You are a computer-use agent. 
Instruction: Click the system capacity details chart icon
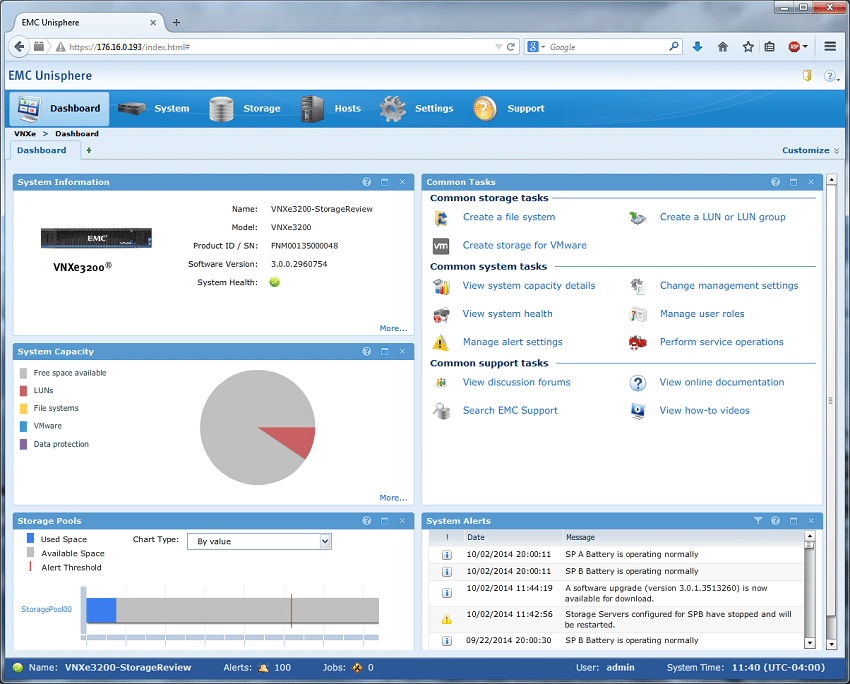click(x=441, y=286)
